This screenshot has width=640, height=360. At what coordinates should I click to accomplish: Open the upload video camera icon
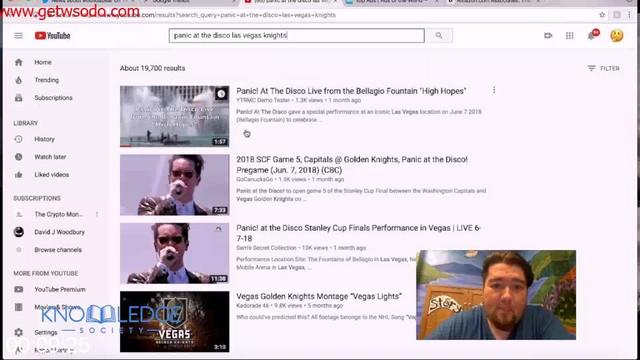(x=548, y=36)
